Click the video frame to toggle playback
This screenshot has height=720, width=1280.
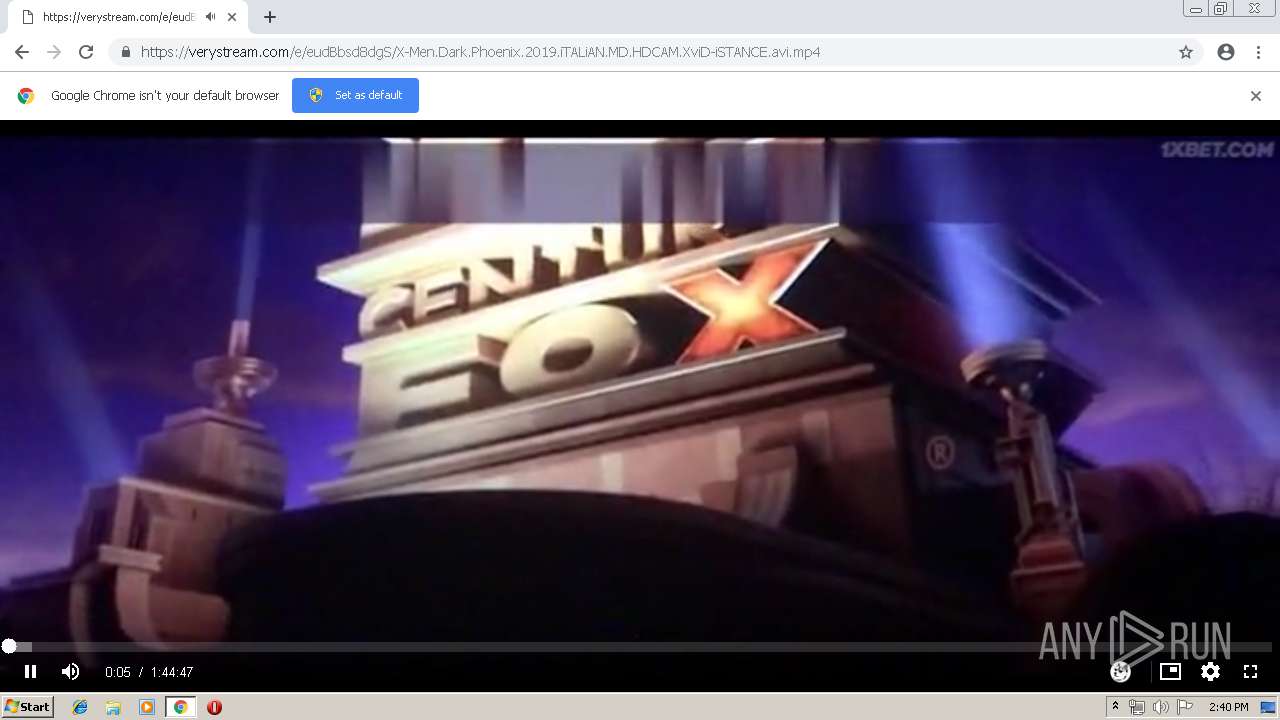pos(640,380)
